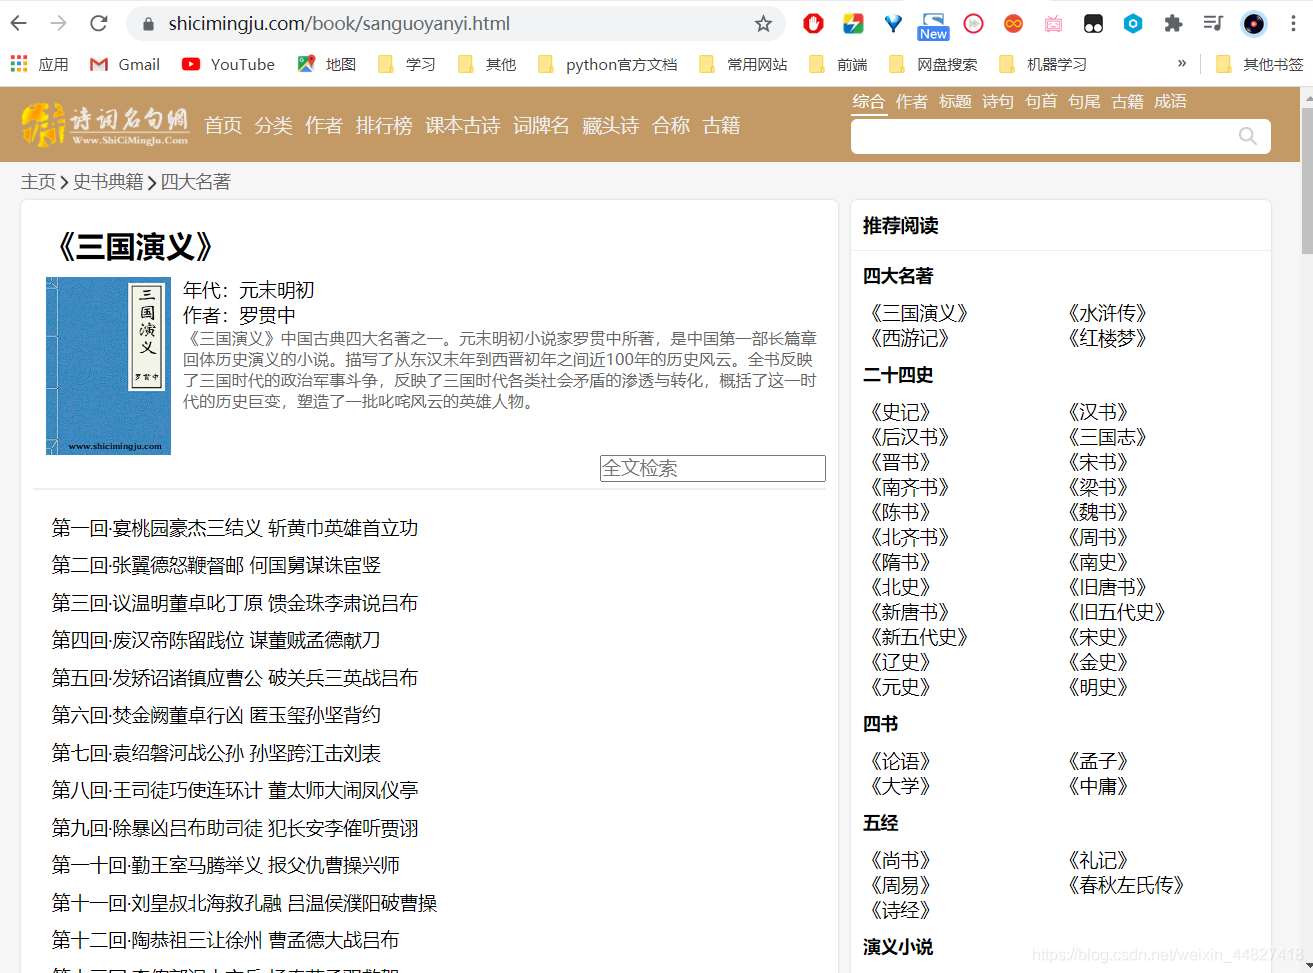This screenshot has height=973, width=1313.
Task: Switch search category to 作者
Action: coord(911,101)
